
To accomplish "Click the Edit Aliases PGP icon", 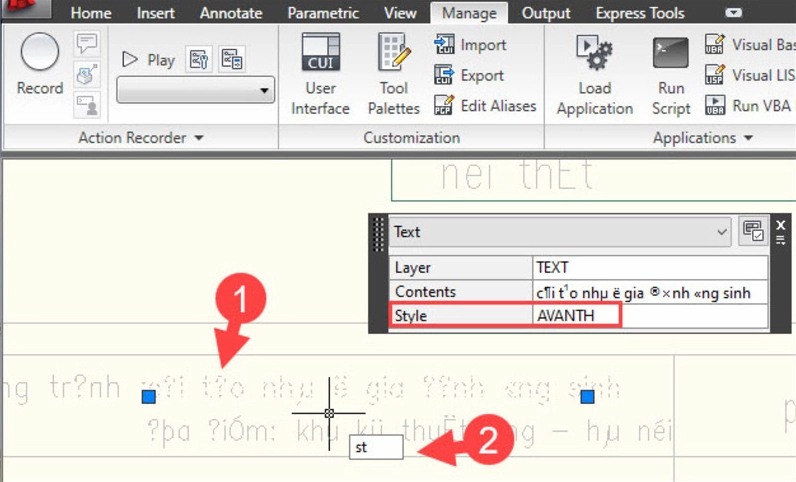I will [x=444, y=106].
